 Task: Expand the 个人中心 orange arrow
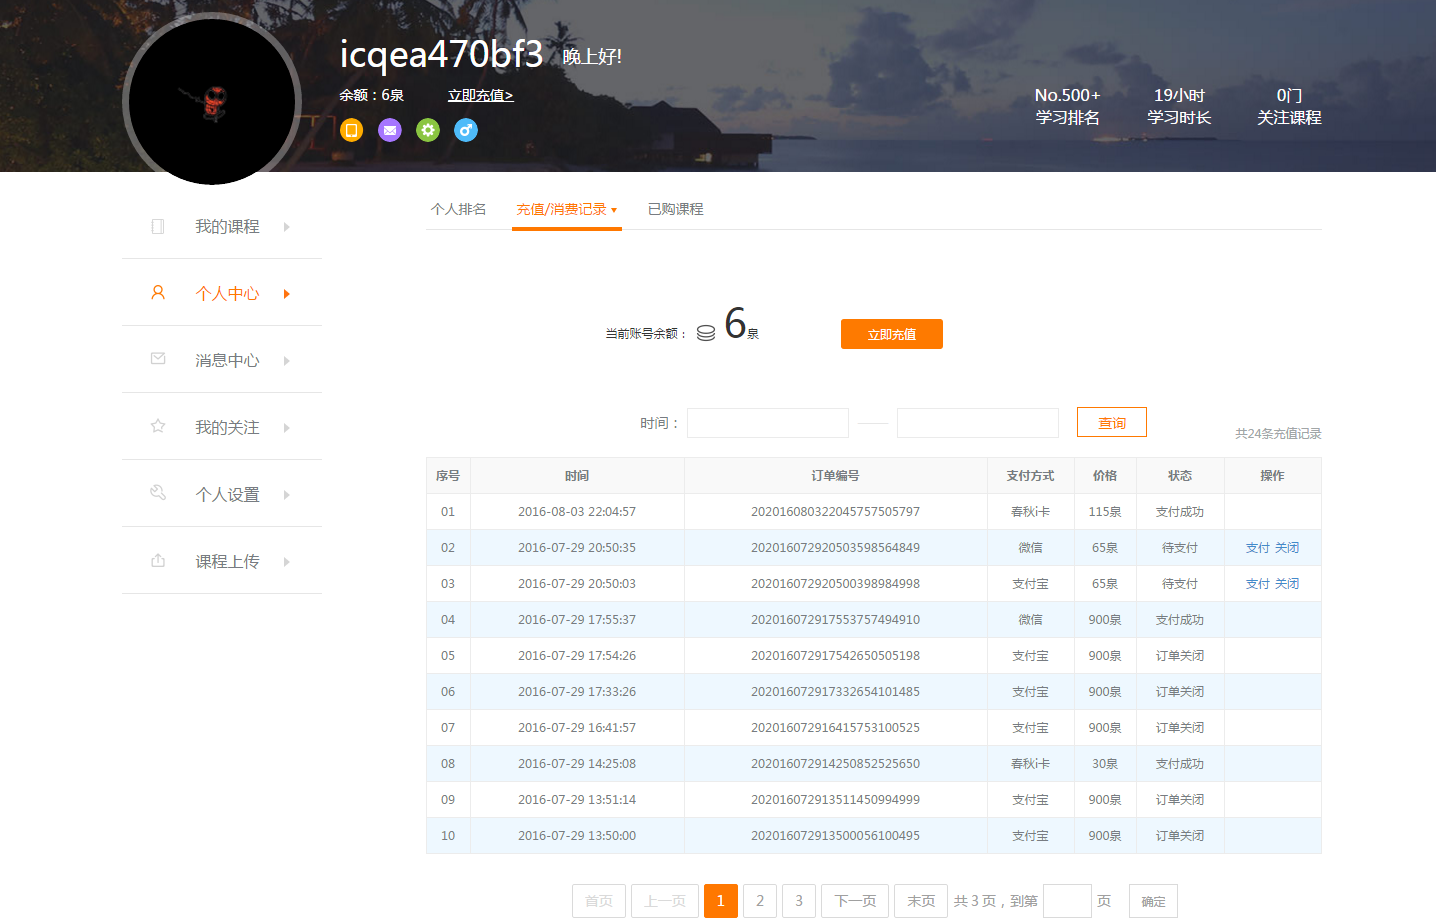(x=286, y=294)
